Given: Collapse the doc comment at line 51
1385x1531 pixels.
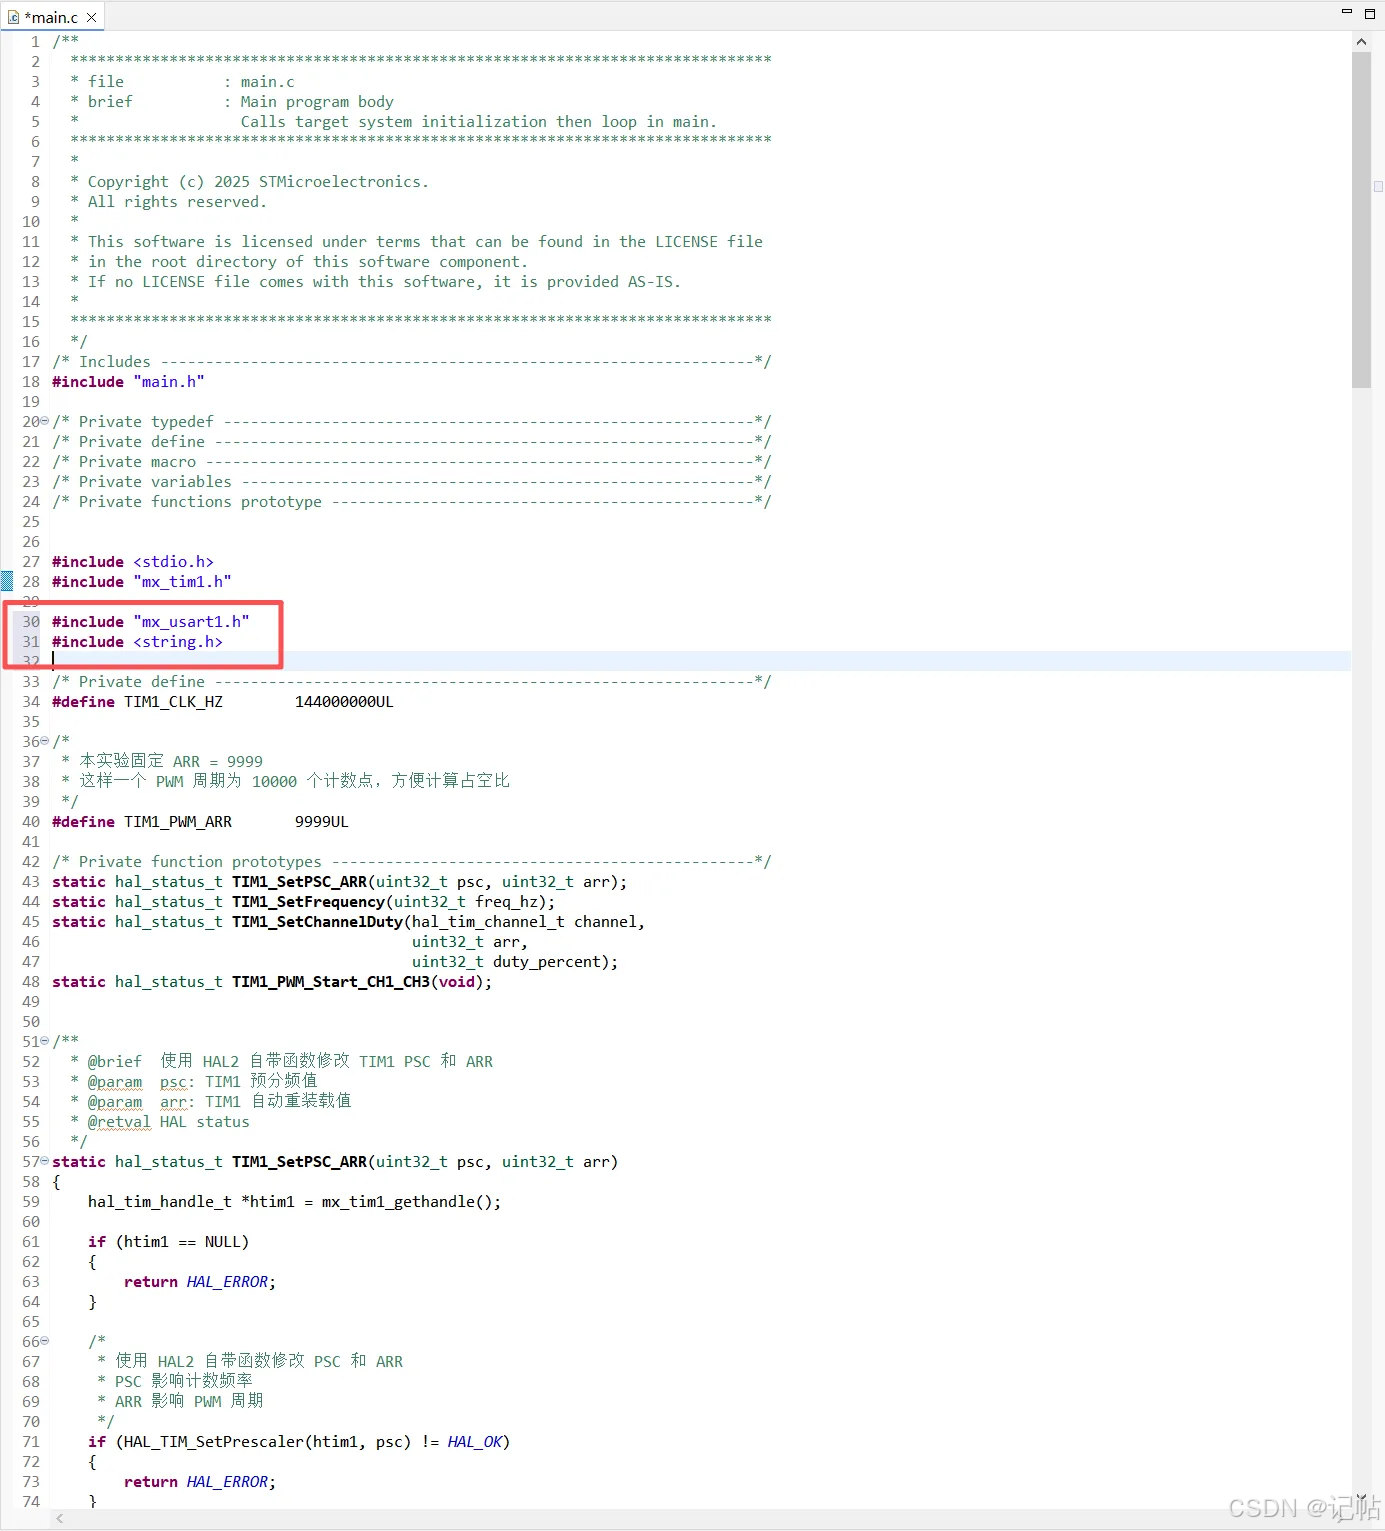Looking at the screenshot, I should 44,1041.
